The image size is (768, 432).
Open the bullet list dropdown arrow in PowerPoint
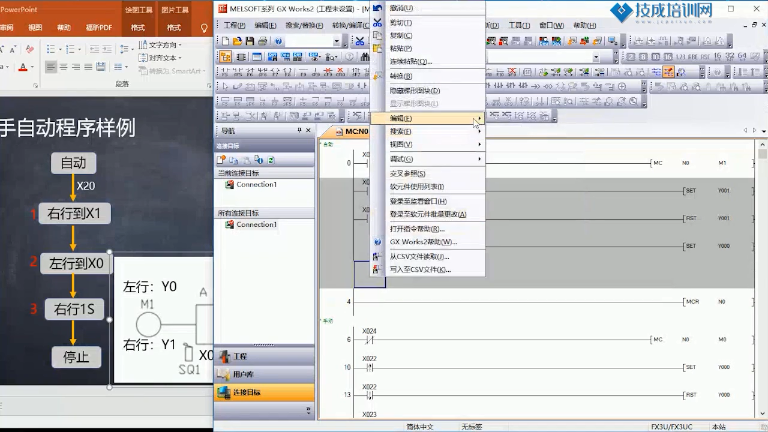tap(60, 49)
